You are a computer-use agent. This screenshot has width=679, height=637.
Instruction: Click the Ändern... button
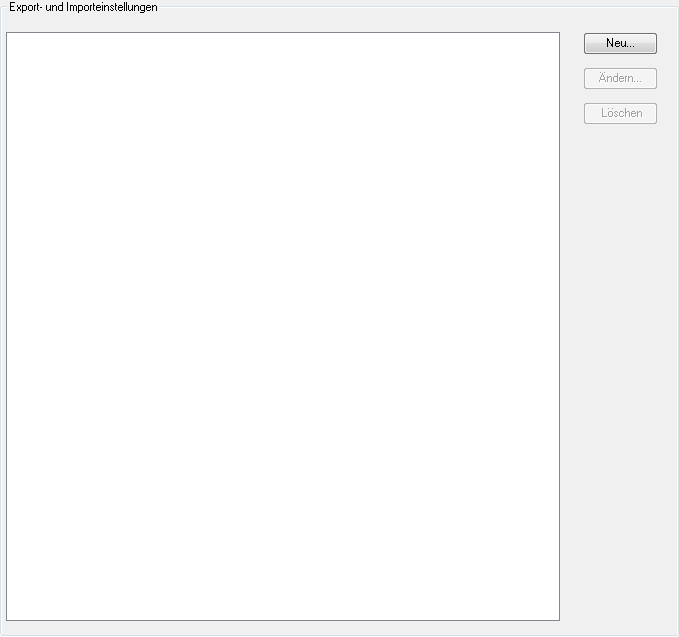[x=620, y=78]
